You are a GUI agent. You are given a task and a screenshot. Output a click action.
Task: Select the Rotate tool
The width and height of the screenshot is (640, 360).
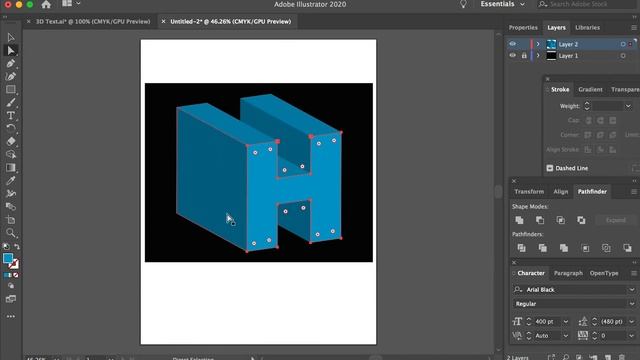coord(11,129)
